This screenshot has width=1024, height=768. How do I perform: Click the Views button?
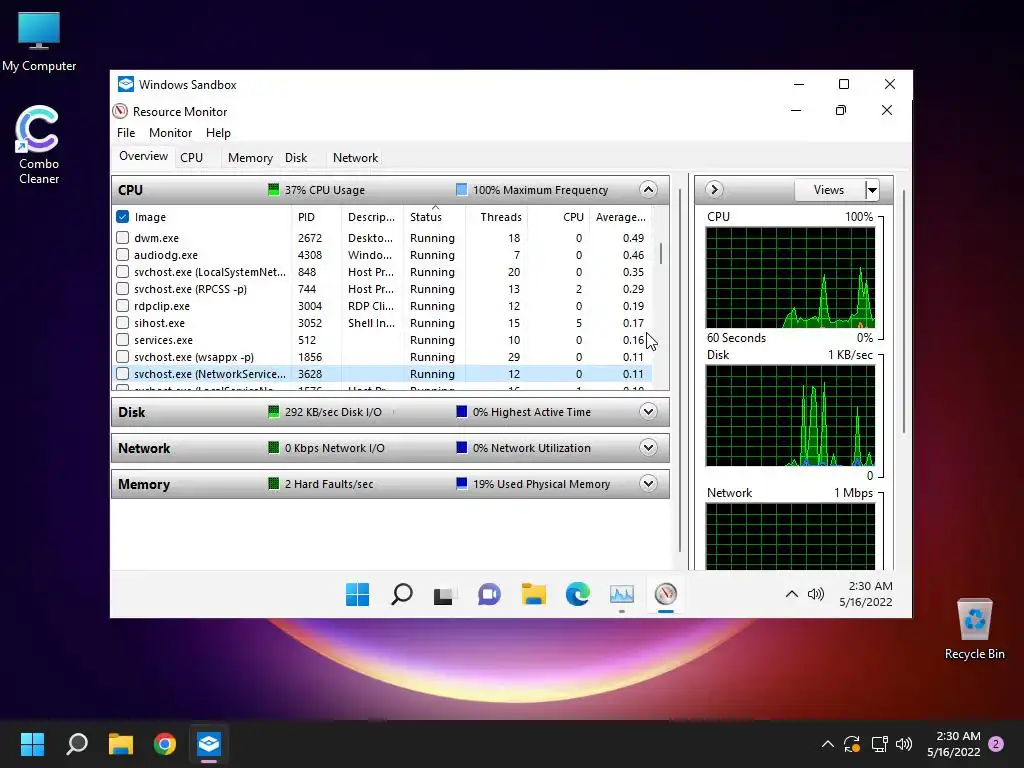coord(829,190)
